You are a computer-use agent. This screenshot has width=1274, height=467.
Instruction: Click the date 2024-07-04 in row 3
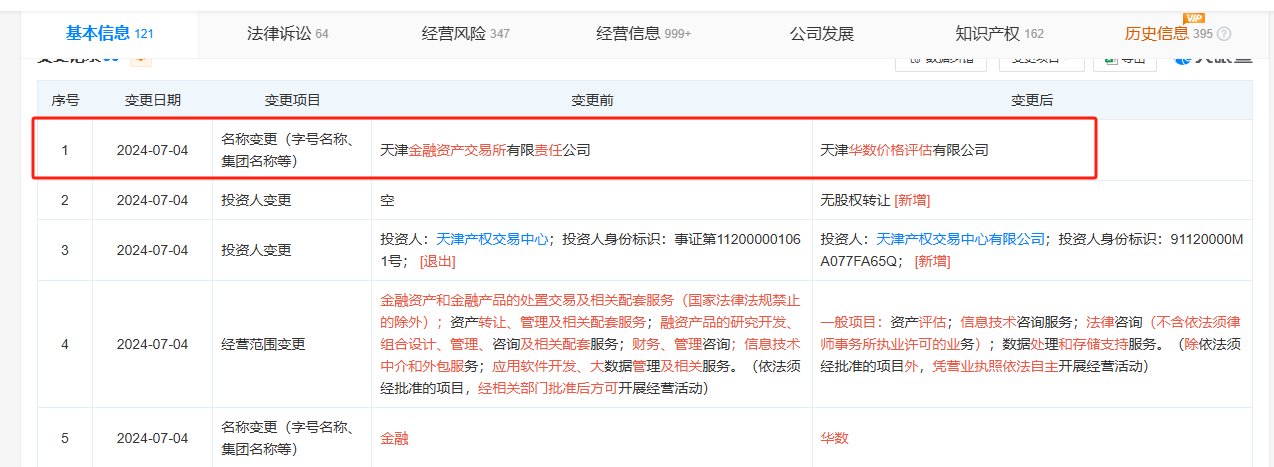[x=153, y=250]
